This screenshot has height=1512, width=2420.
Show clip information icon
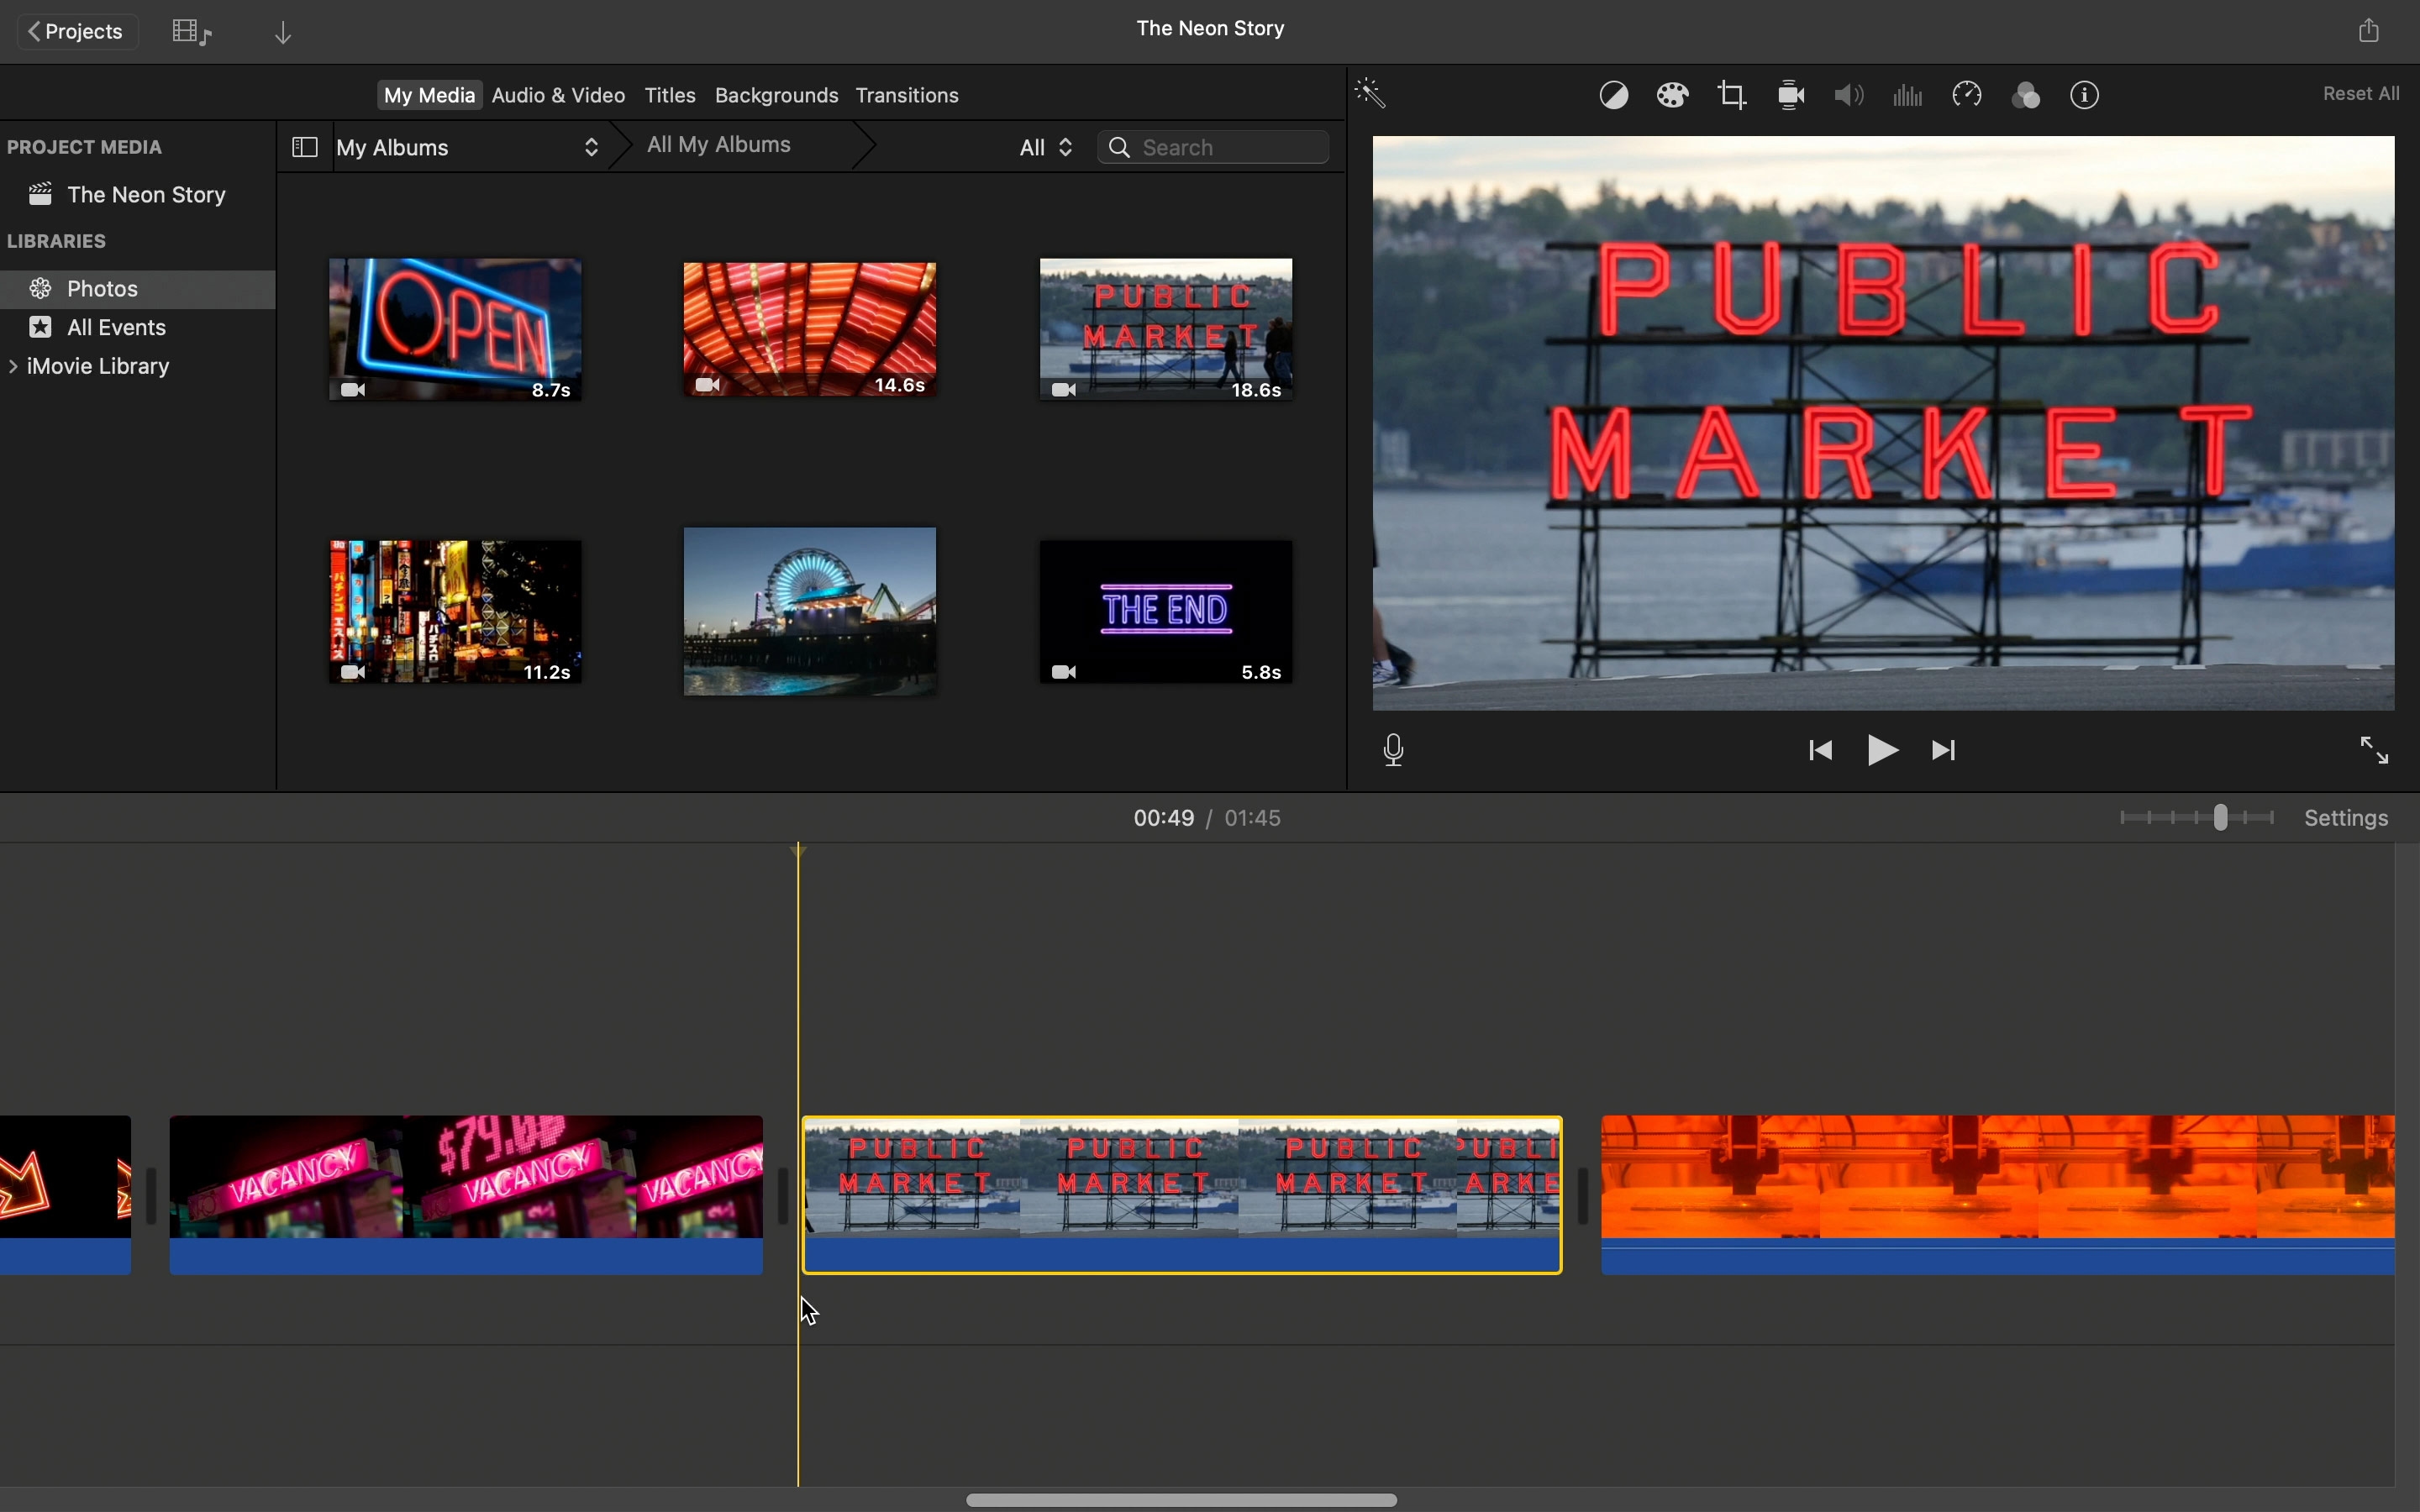click(2086, 96)
